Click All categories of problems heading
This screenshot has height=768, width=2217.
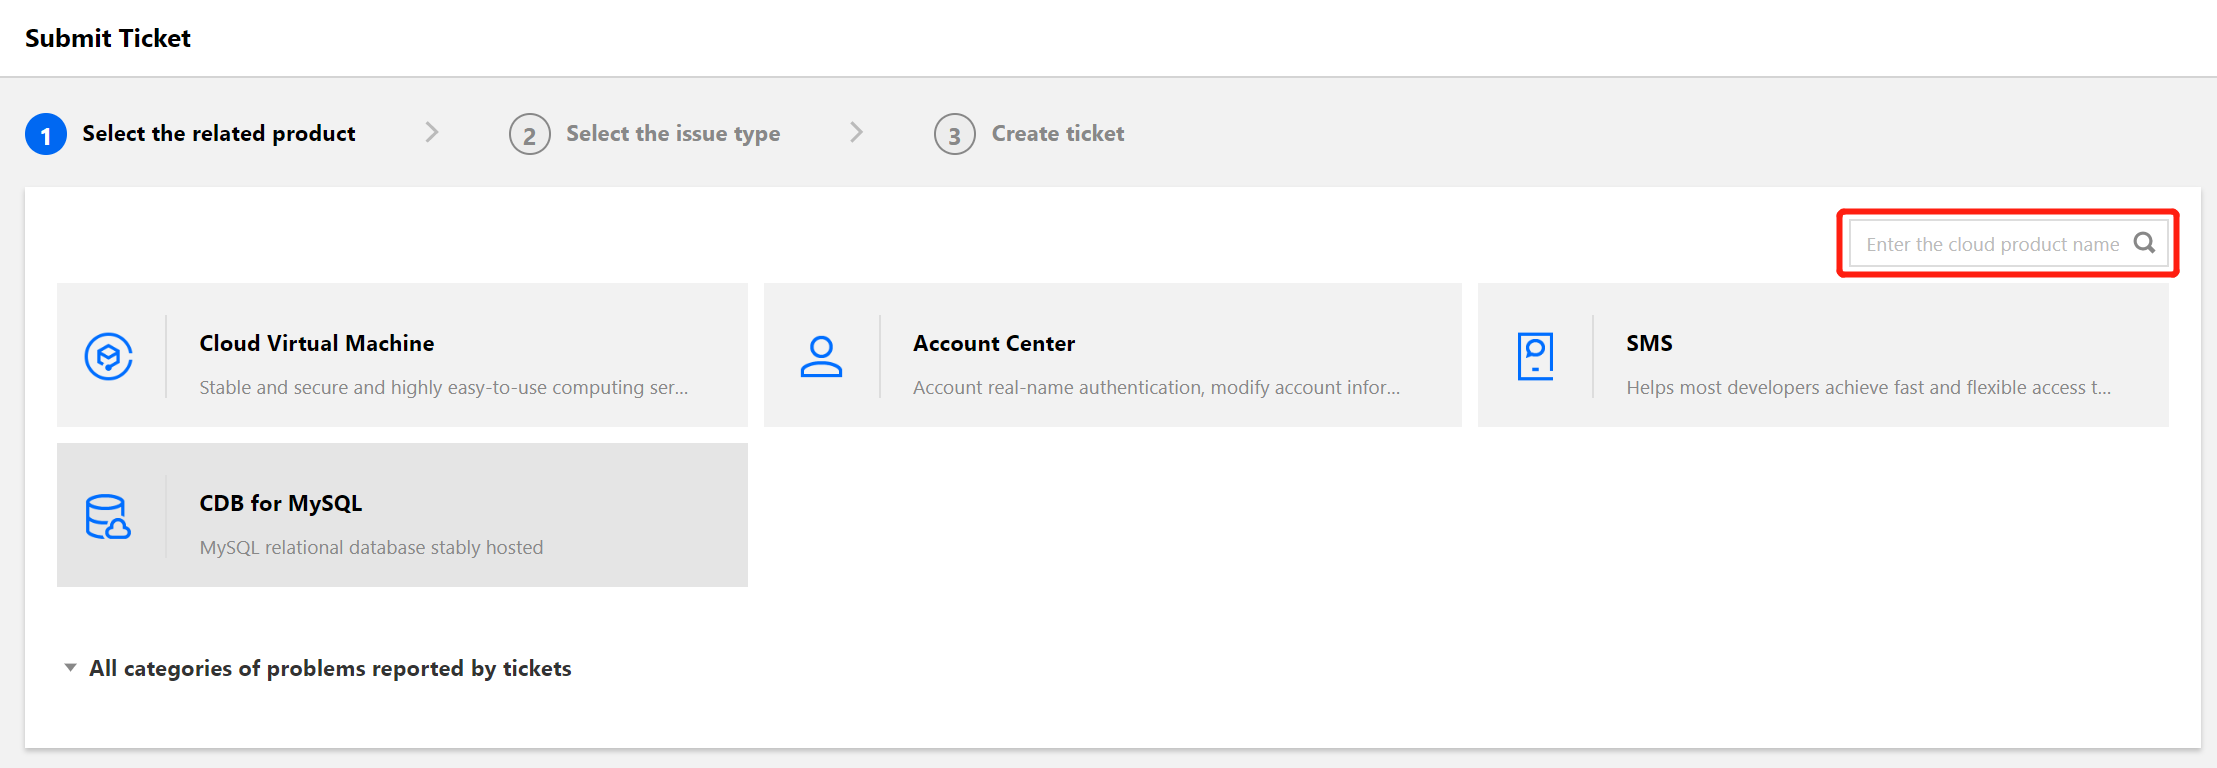coord(330,668)
